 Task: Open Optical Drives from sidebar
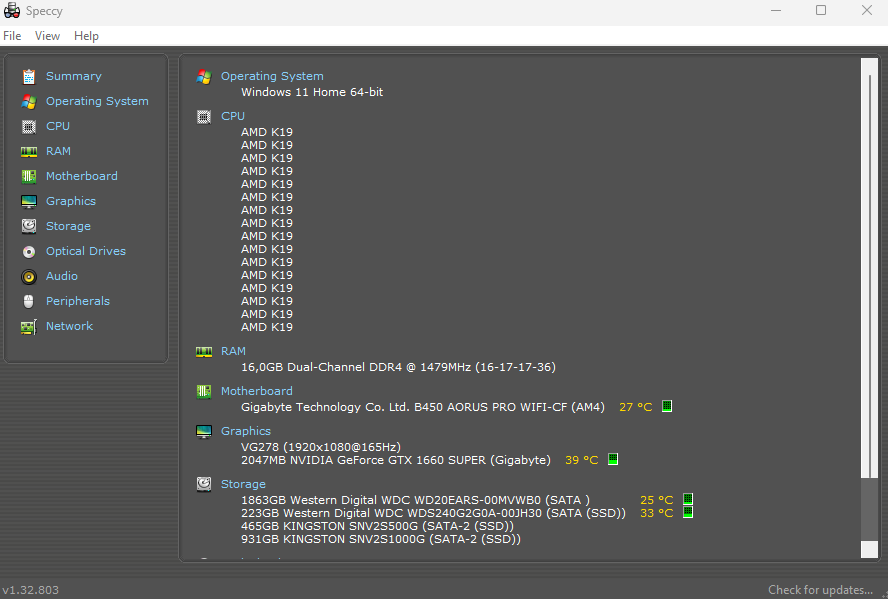[x=86, y=251]
